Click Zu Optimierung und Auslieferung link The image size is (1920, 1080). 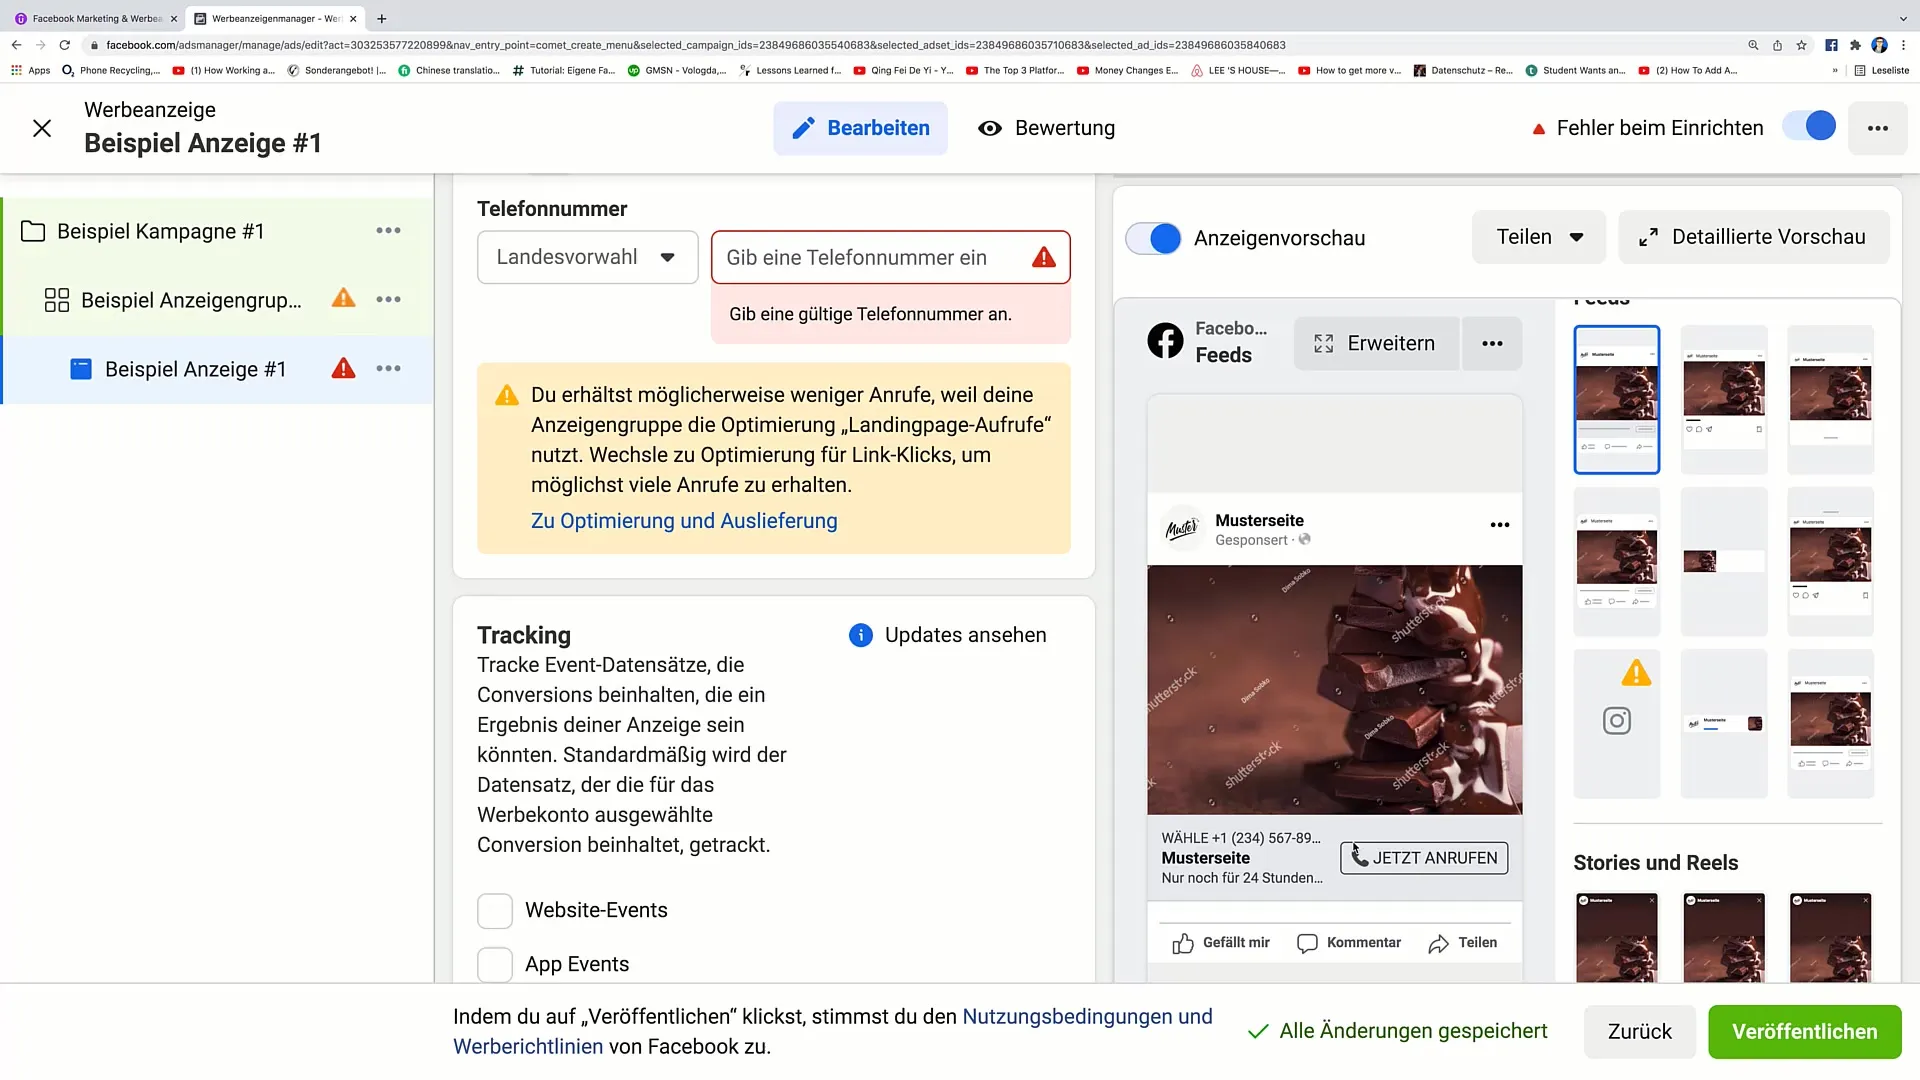coord(684,520)
